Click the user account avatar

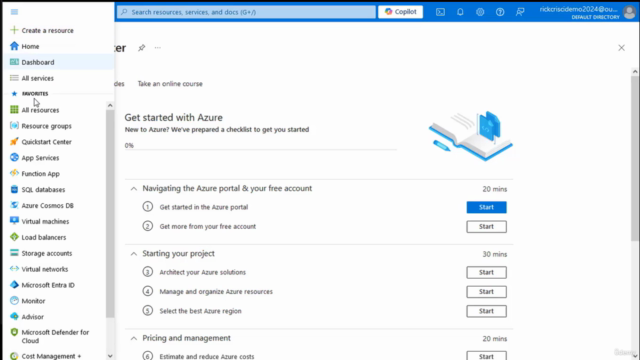629,12
